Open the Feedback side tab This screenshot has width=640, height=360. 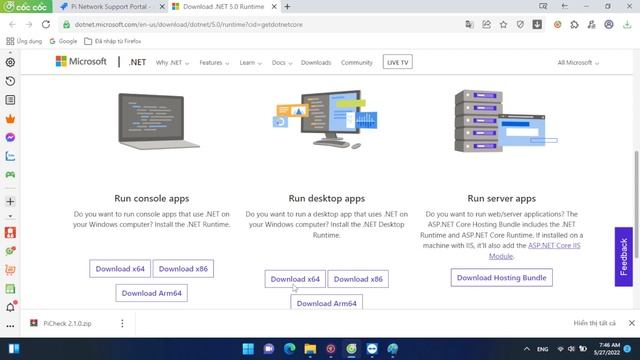point(624,257)
